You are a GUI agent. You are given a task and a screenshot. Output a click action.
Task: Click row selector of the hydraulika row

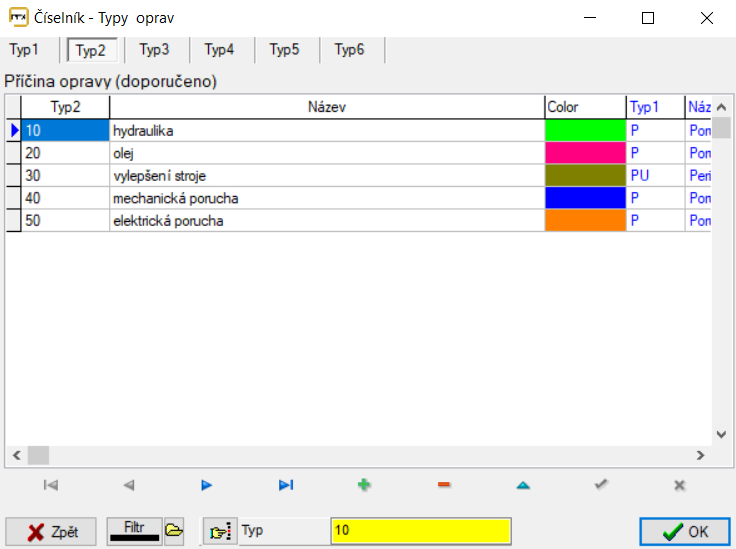[14, 130]
